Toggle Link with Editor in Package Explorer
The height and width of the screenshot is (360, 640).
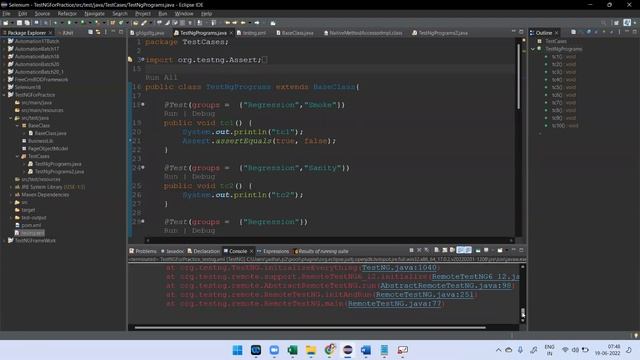click(98, 32)
